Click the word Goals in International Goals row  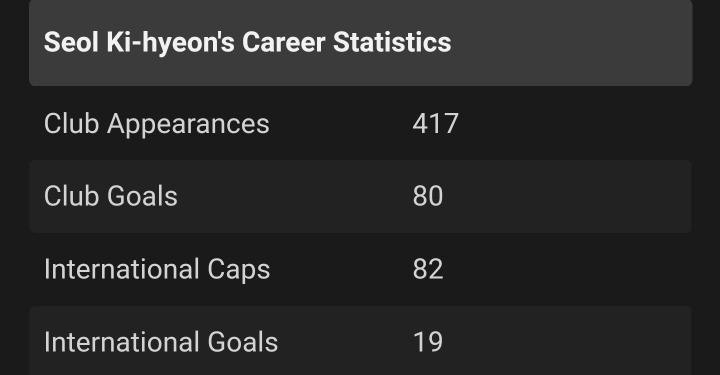coord(242,342)
